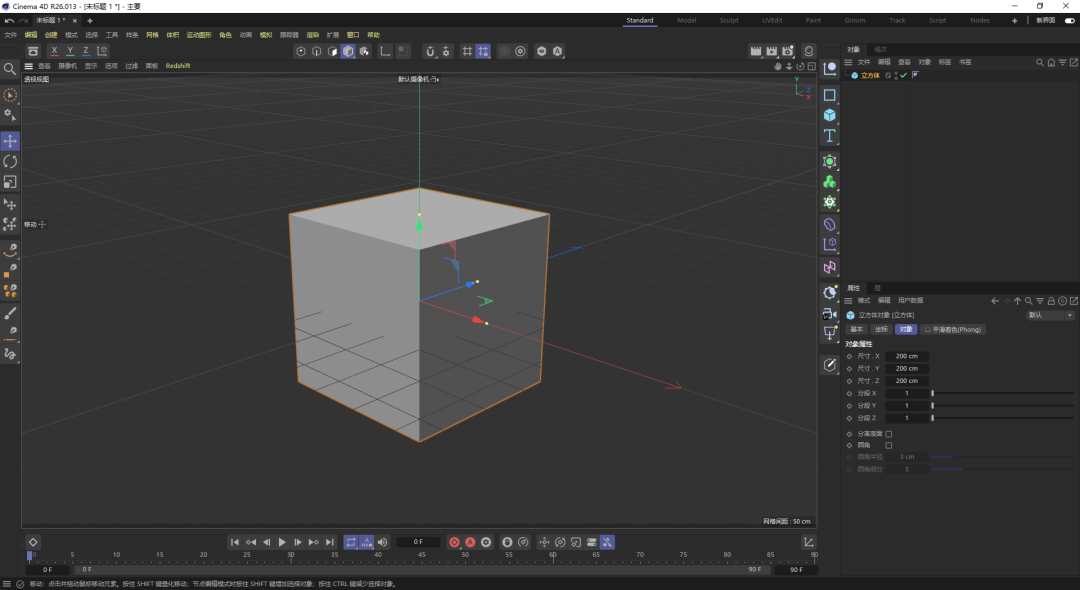Open the 创建 menu

51,35
